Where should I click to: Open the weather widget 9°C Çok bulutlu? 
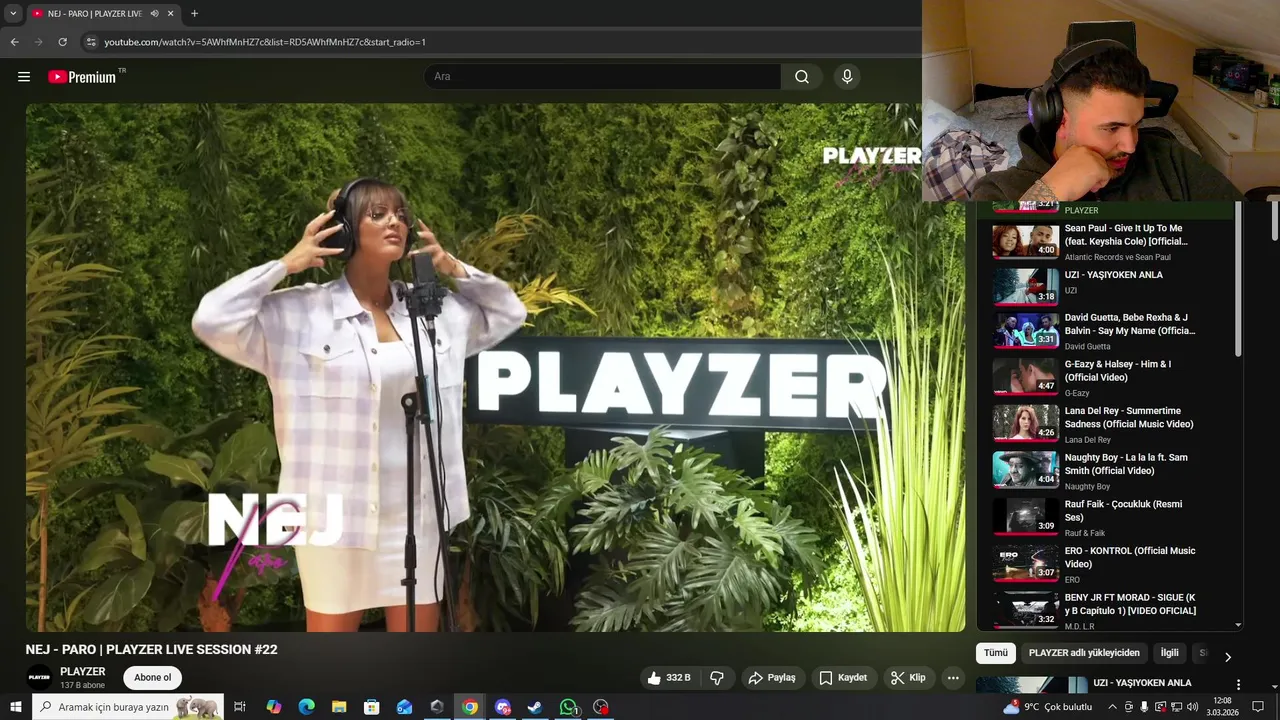coord(1048,707)
